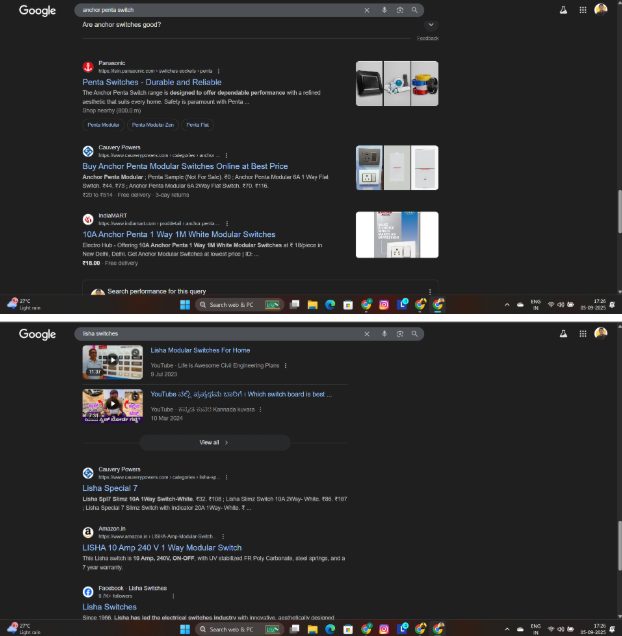Select the Penta Flat chip

pos(198,125)
